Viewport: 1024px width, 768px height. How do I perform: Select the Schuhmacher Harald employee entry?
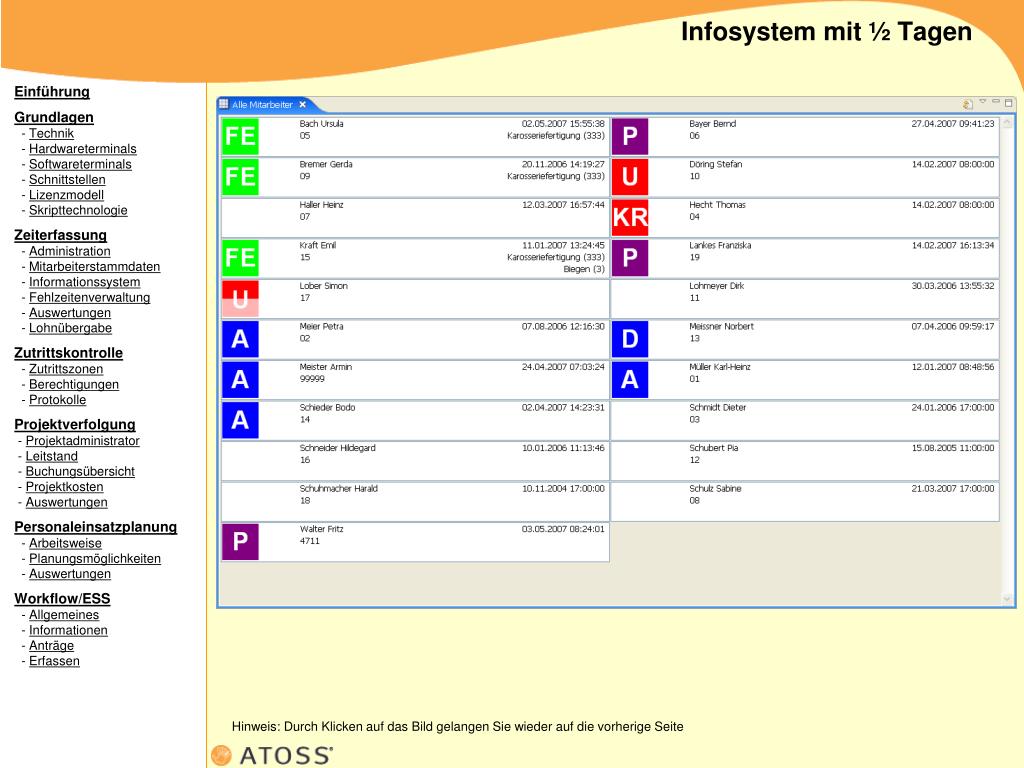coord(415,502)
